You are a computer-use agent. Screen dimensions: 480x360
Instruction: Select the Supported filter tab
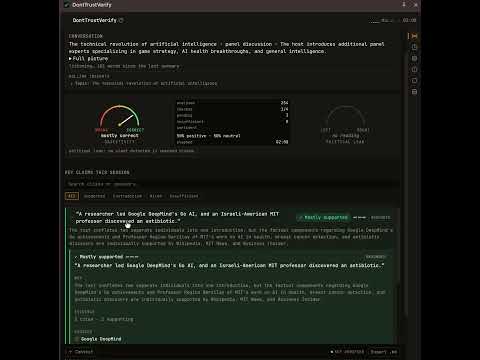tap(94, 196)
